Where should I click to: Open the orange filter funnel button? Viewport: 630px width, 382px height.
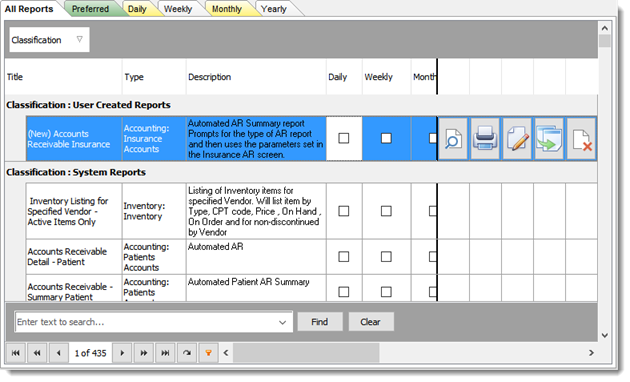click(x=208, y=353)
